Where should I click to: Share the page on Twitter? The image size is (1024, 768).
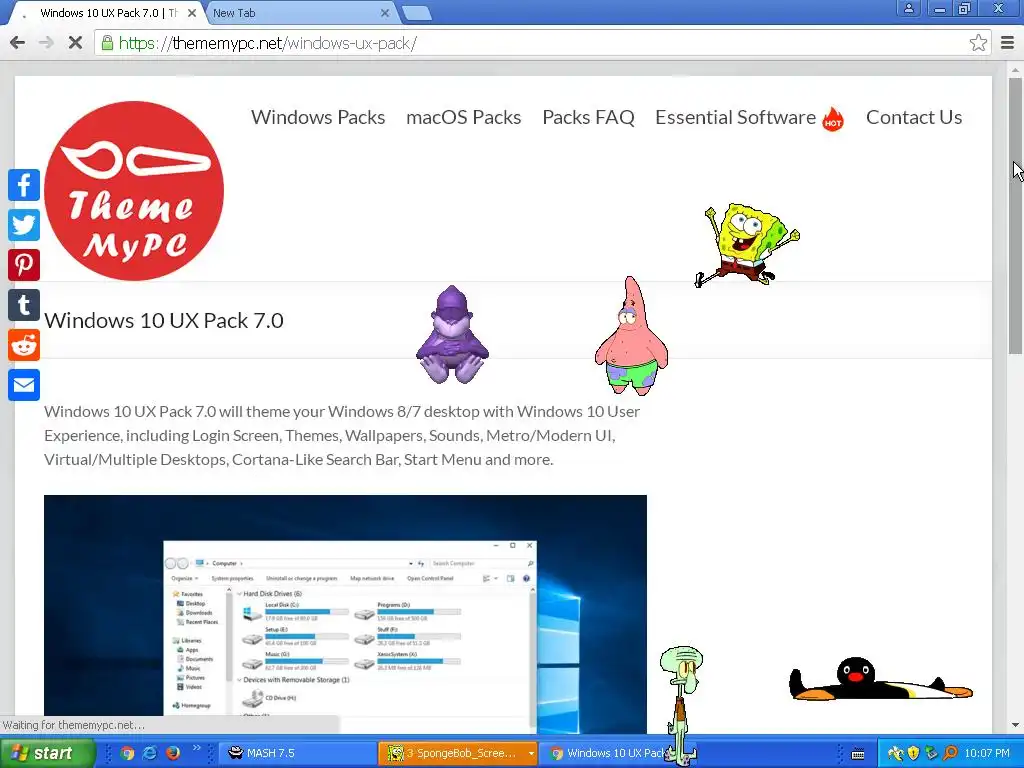(24, 225)
